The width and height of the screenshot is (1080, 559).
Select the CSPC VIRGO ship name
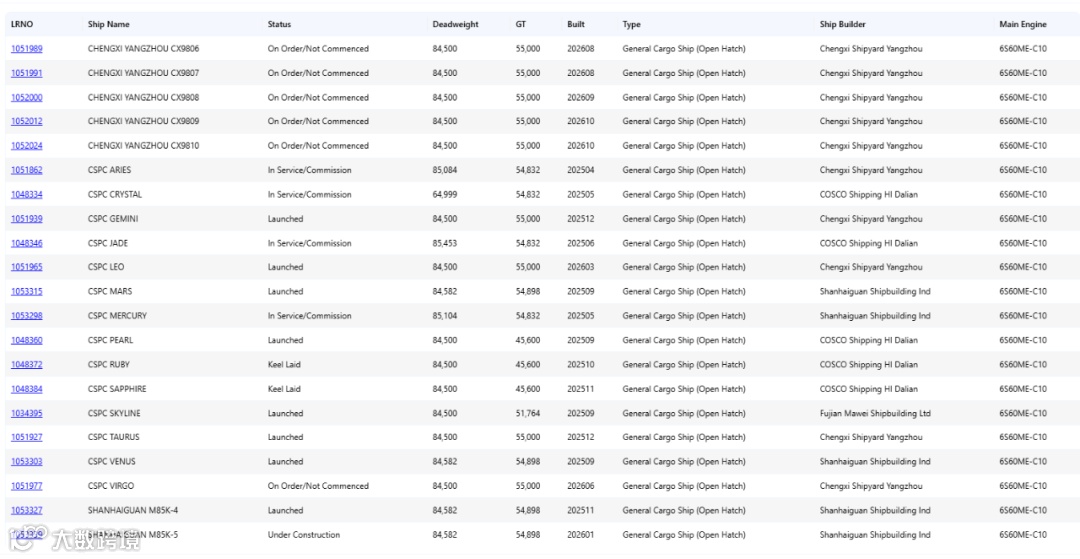coord(112,486)
